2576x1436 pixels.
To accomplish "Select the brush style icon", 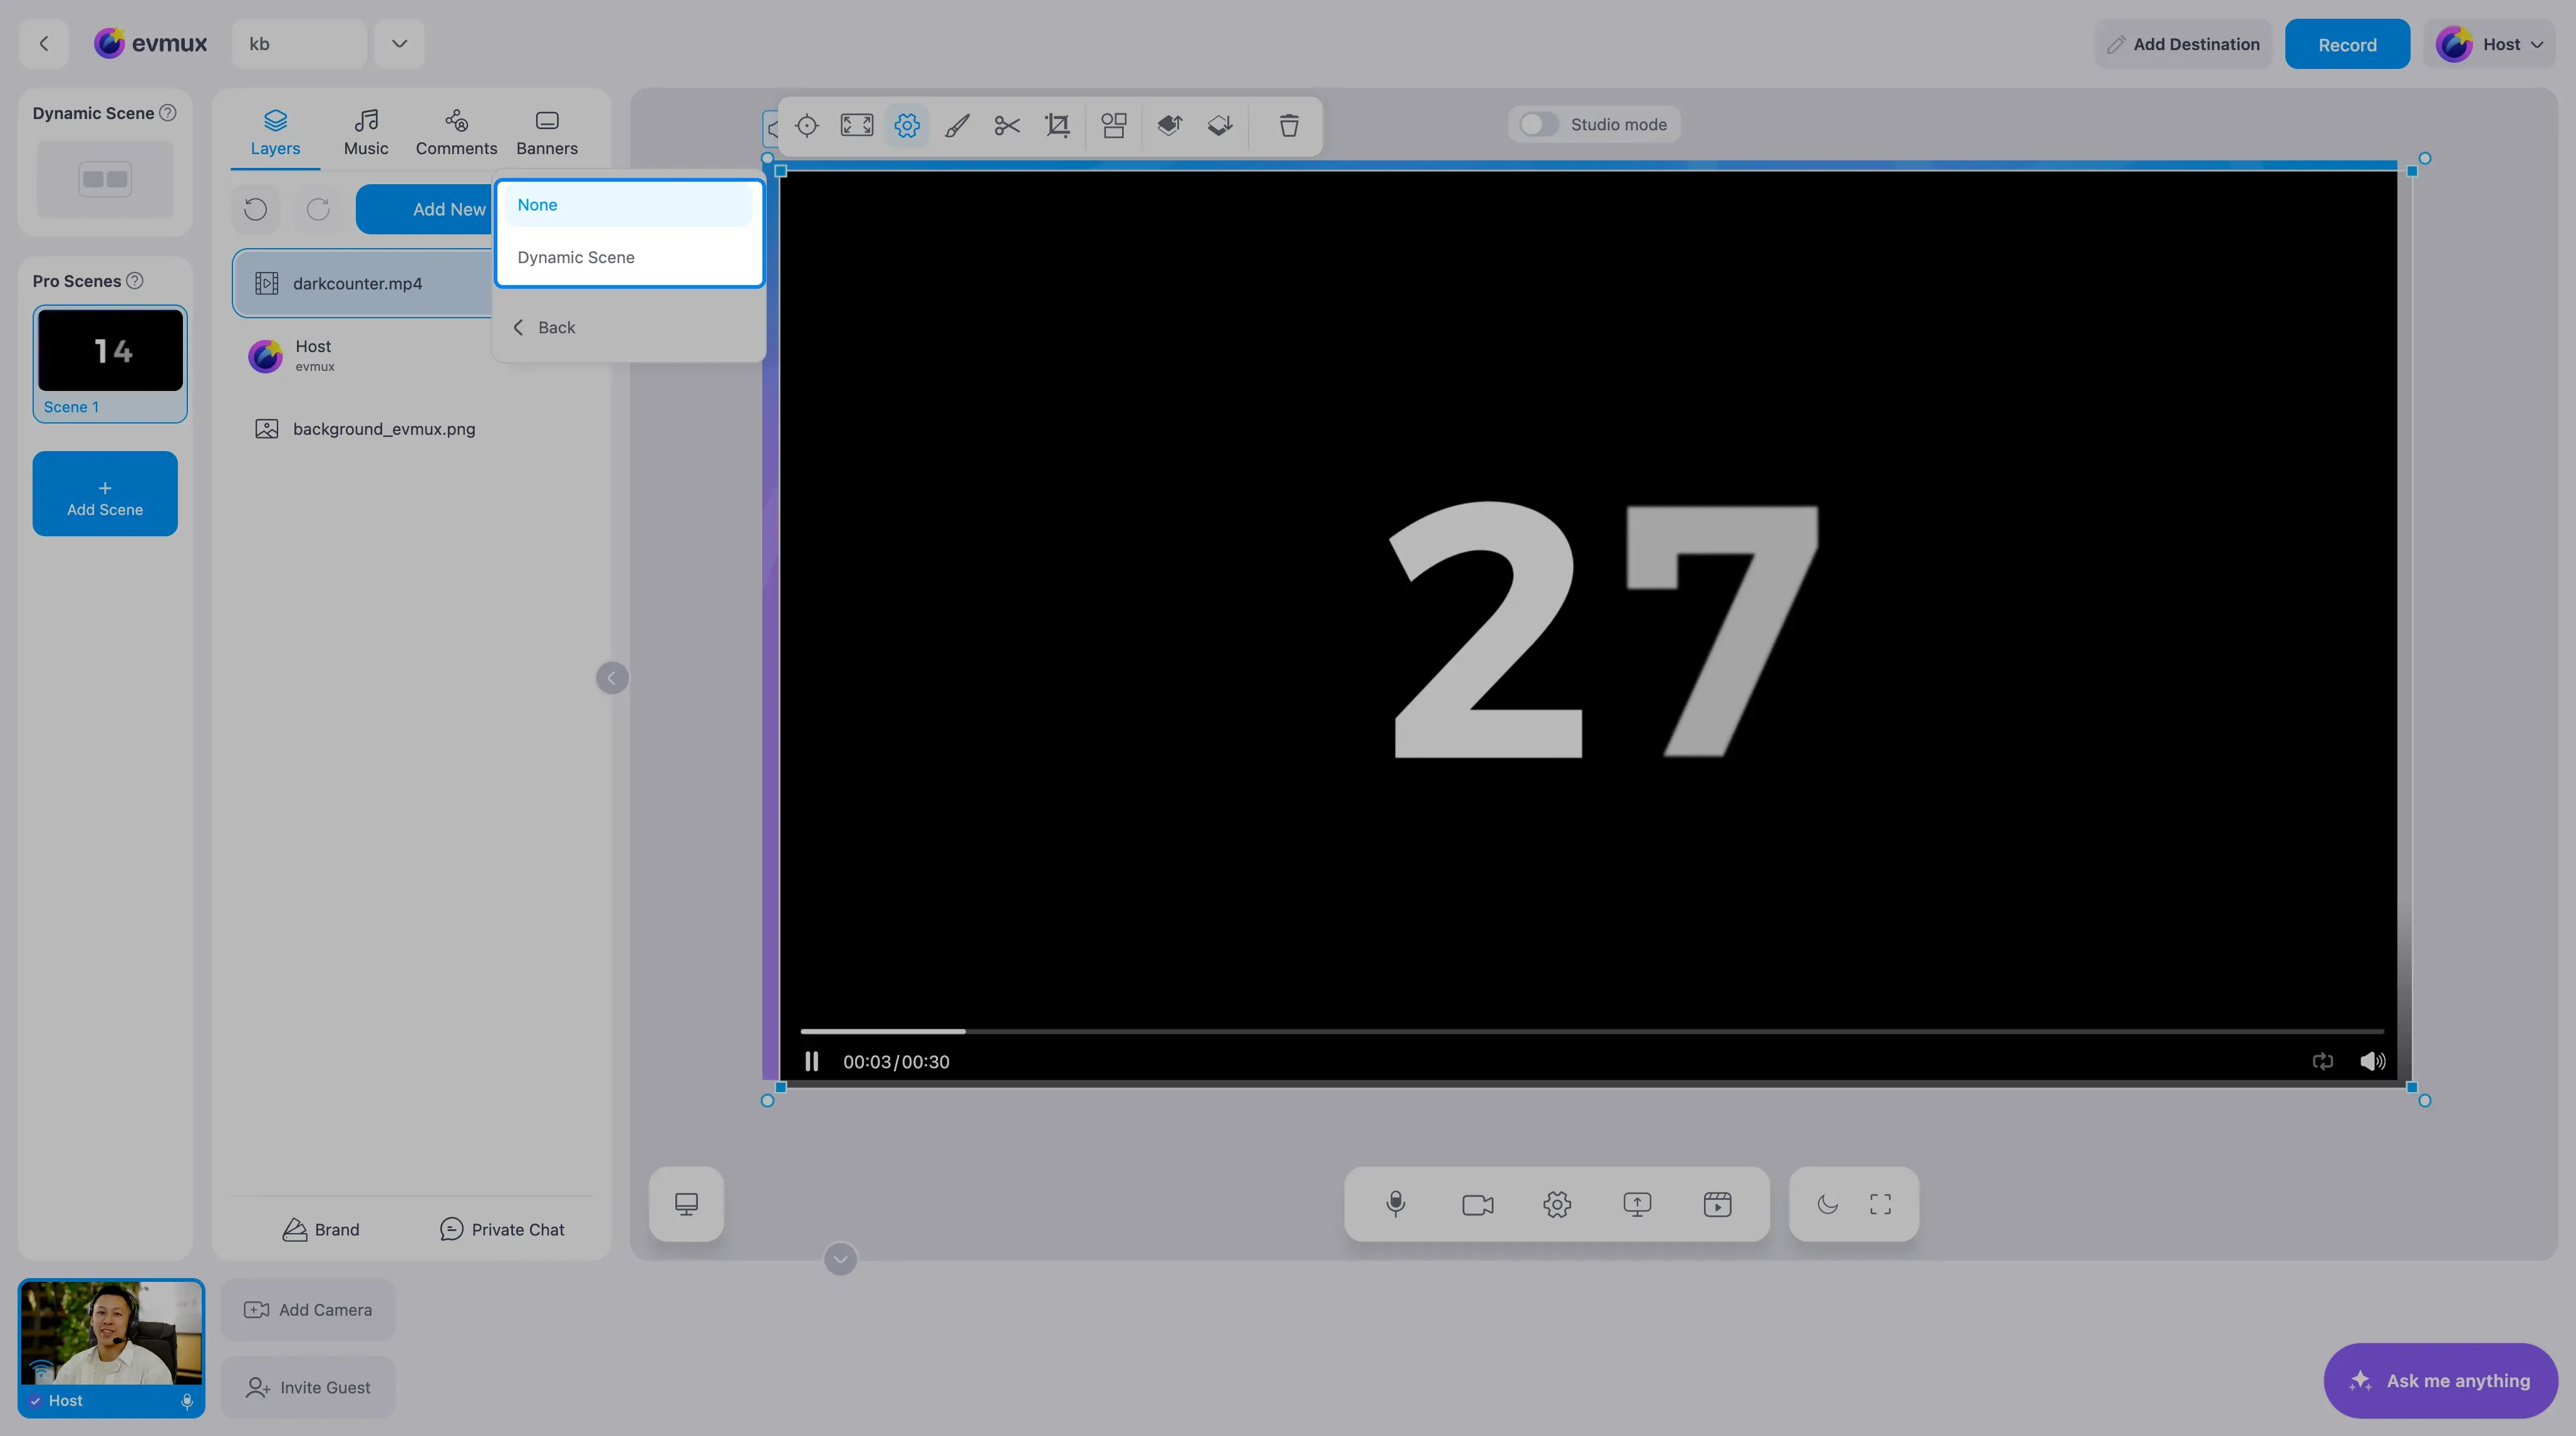I will coord(957,125).
